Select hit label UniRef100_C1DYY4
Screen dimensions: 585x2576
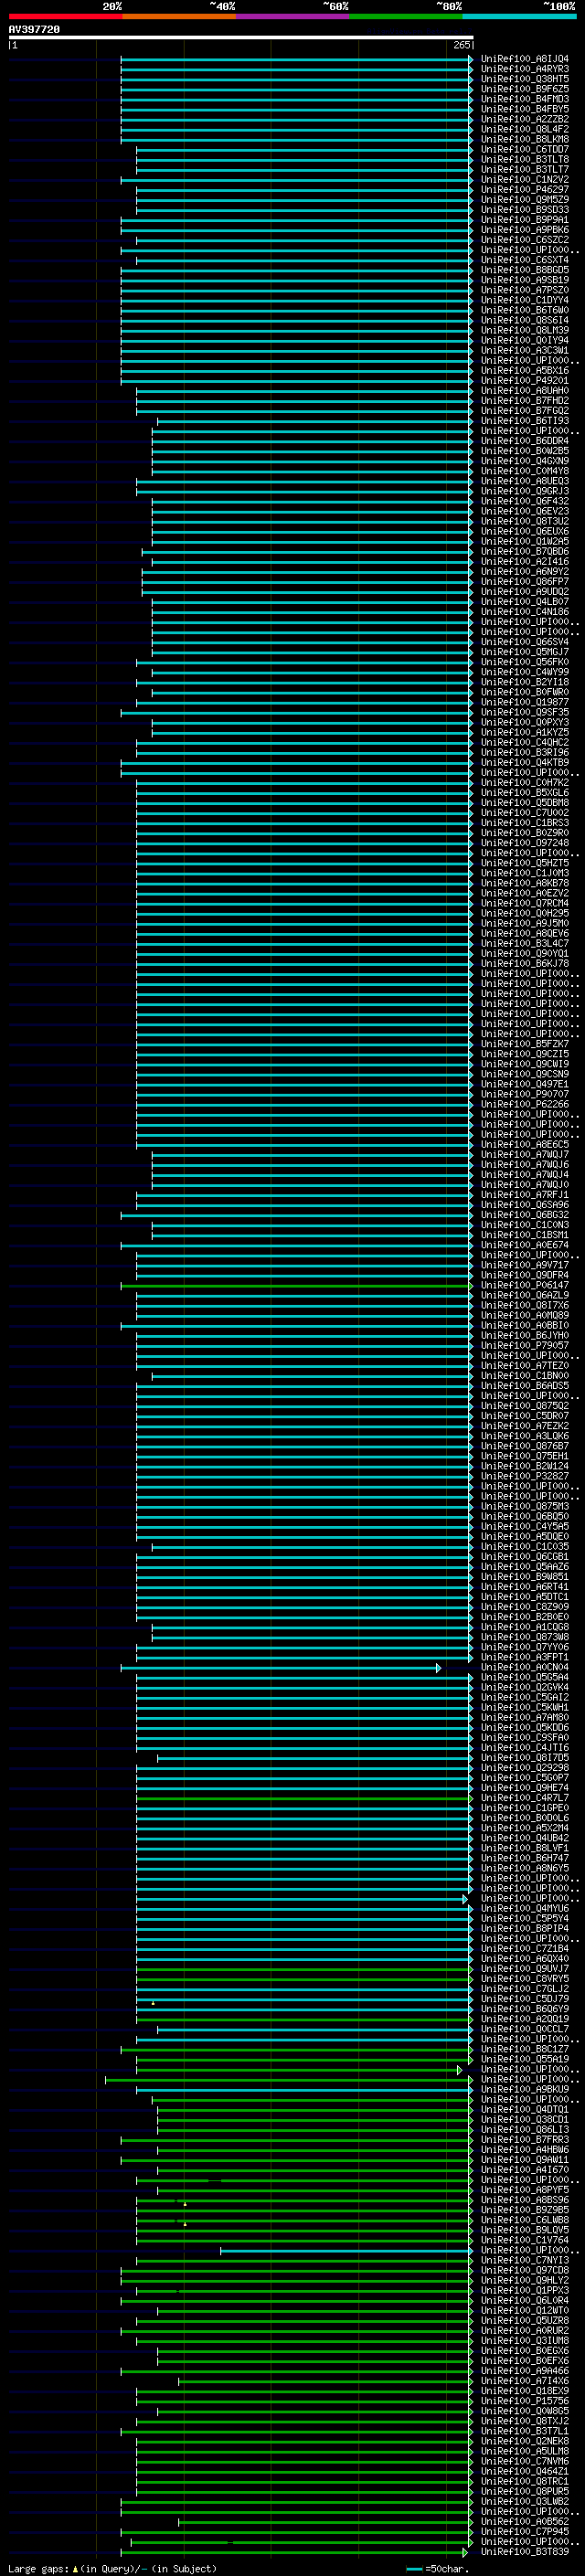[x=525, y=300]
